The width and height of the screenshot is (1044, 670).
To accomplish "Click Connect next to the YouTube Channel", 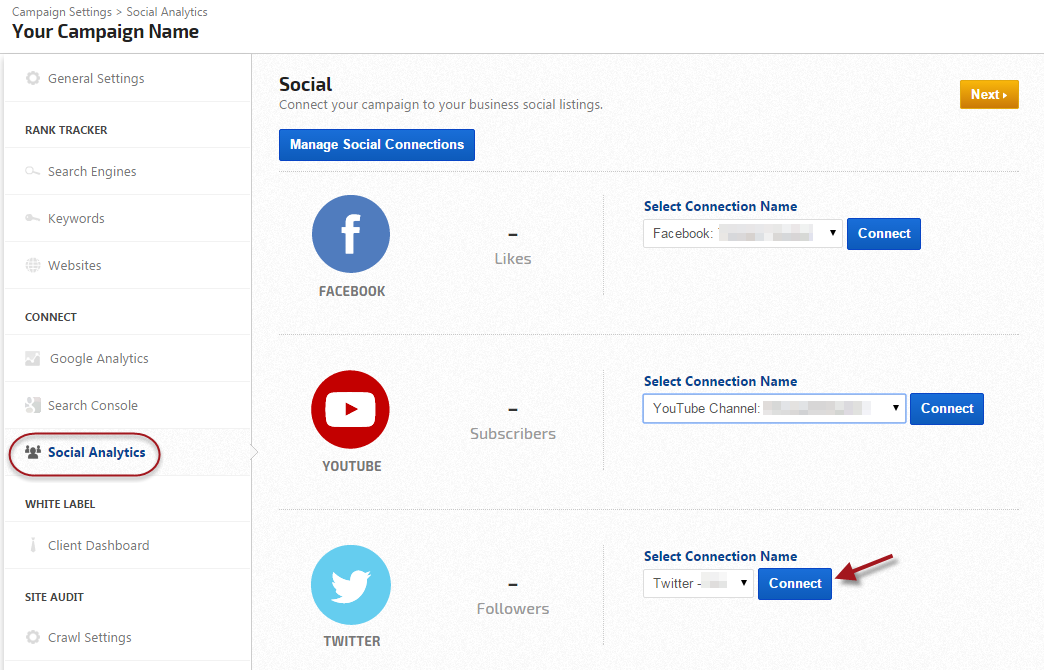I will tap(946, 409).
